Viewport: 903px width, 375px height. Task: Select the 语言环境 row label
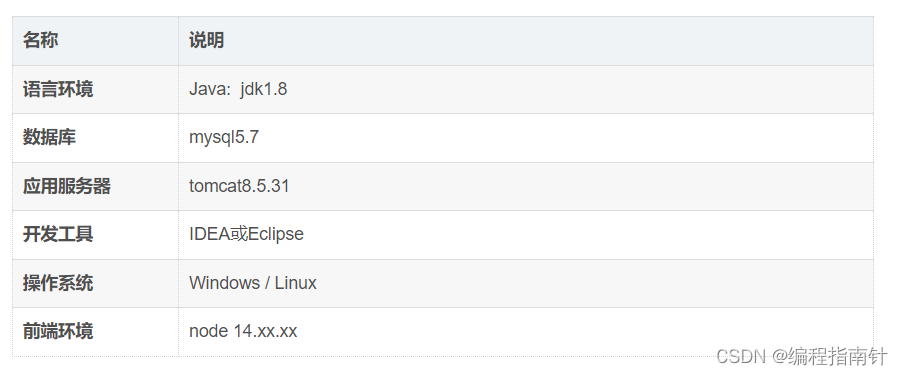[x=58, y=89]
